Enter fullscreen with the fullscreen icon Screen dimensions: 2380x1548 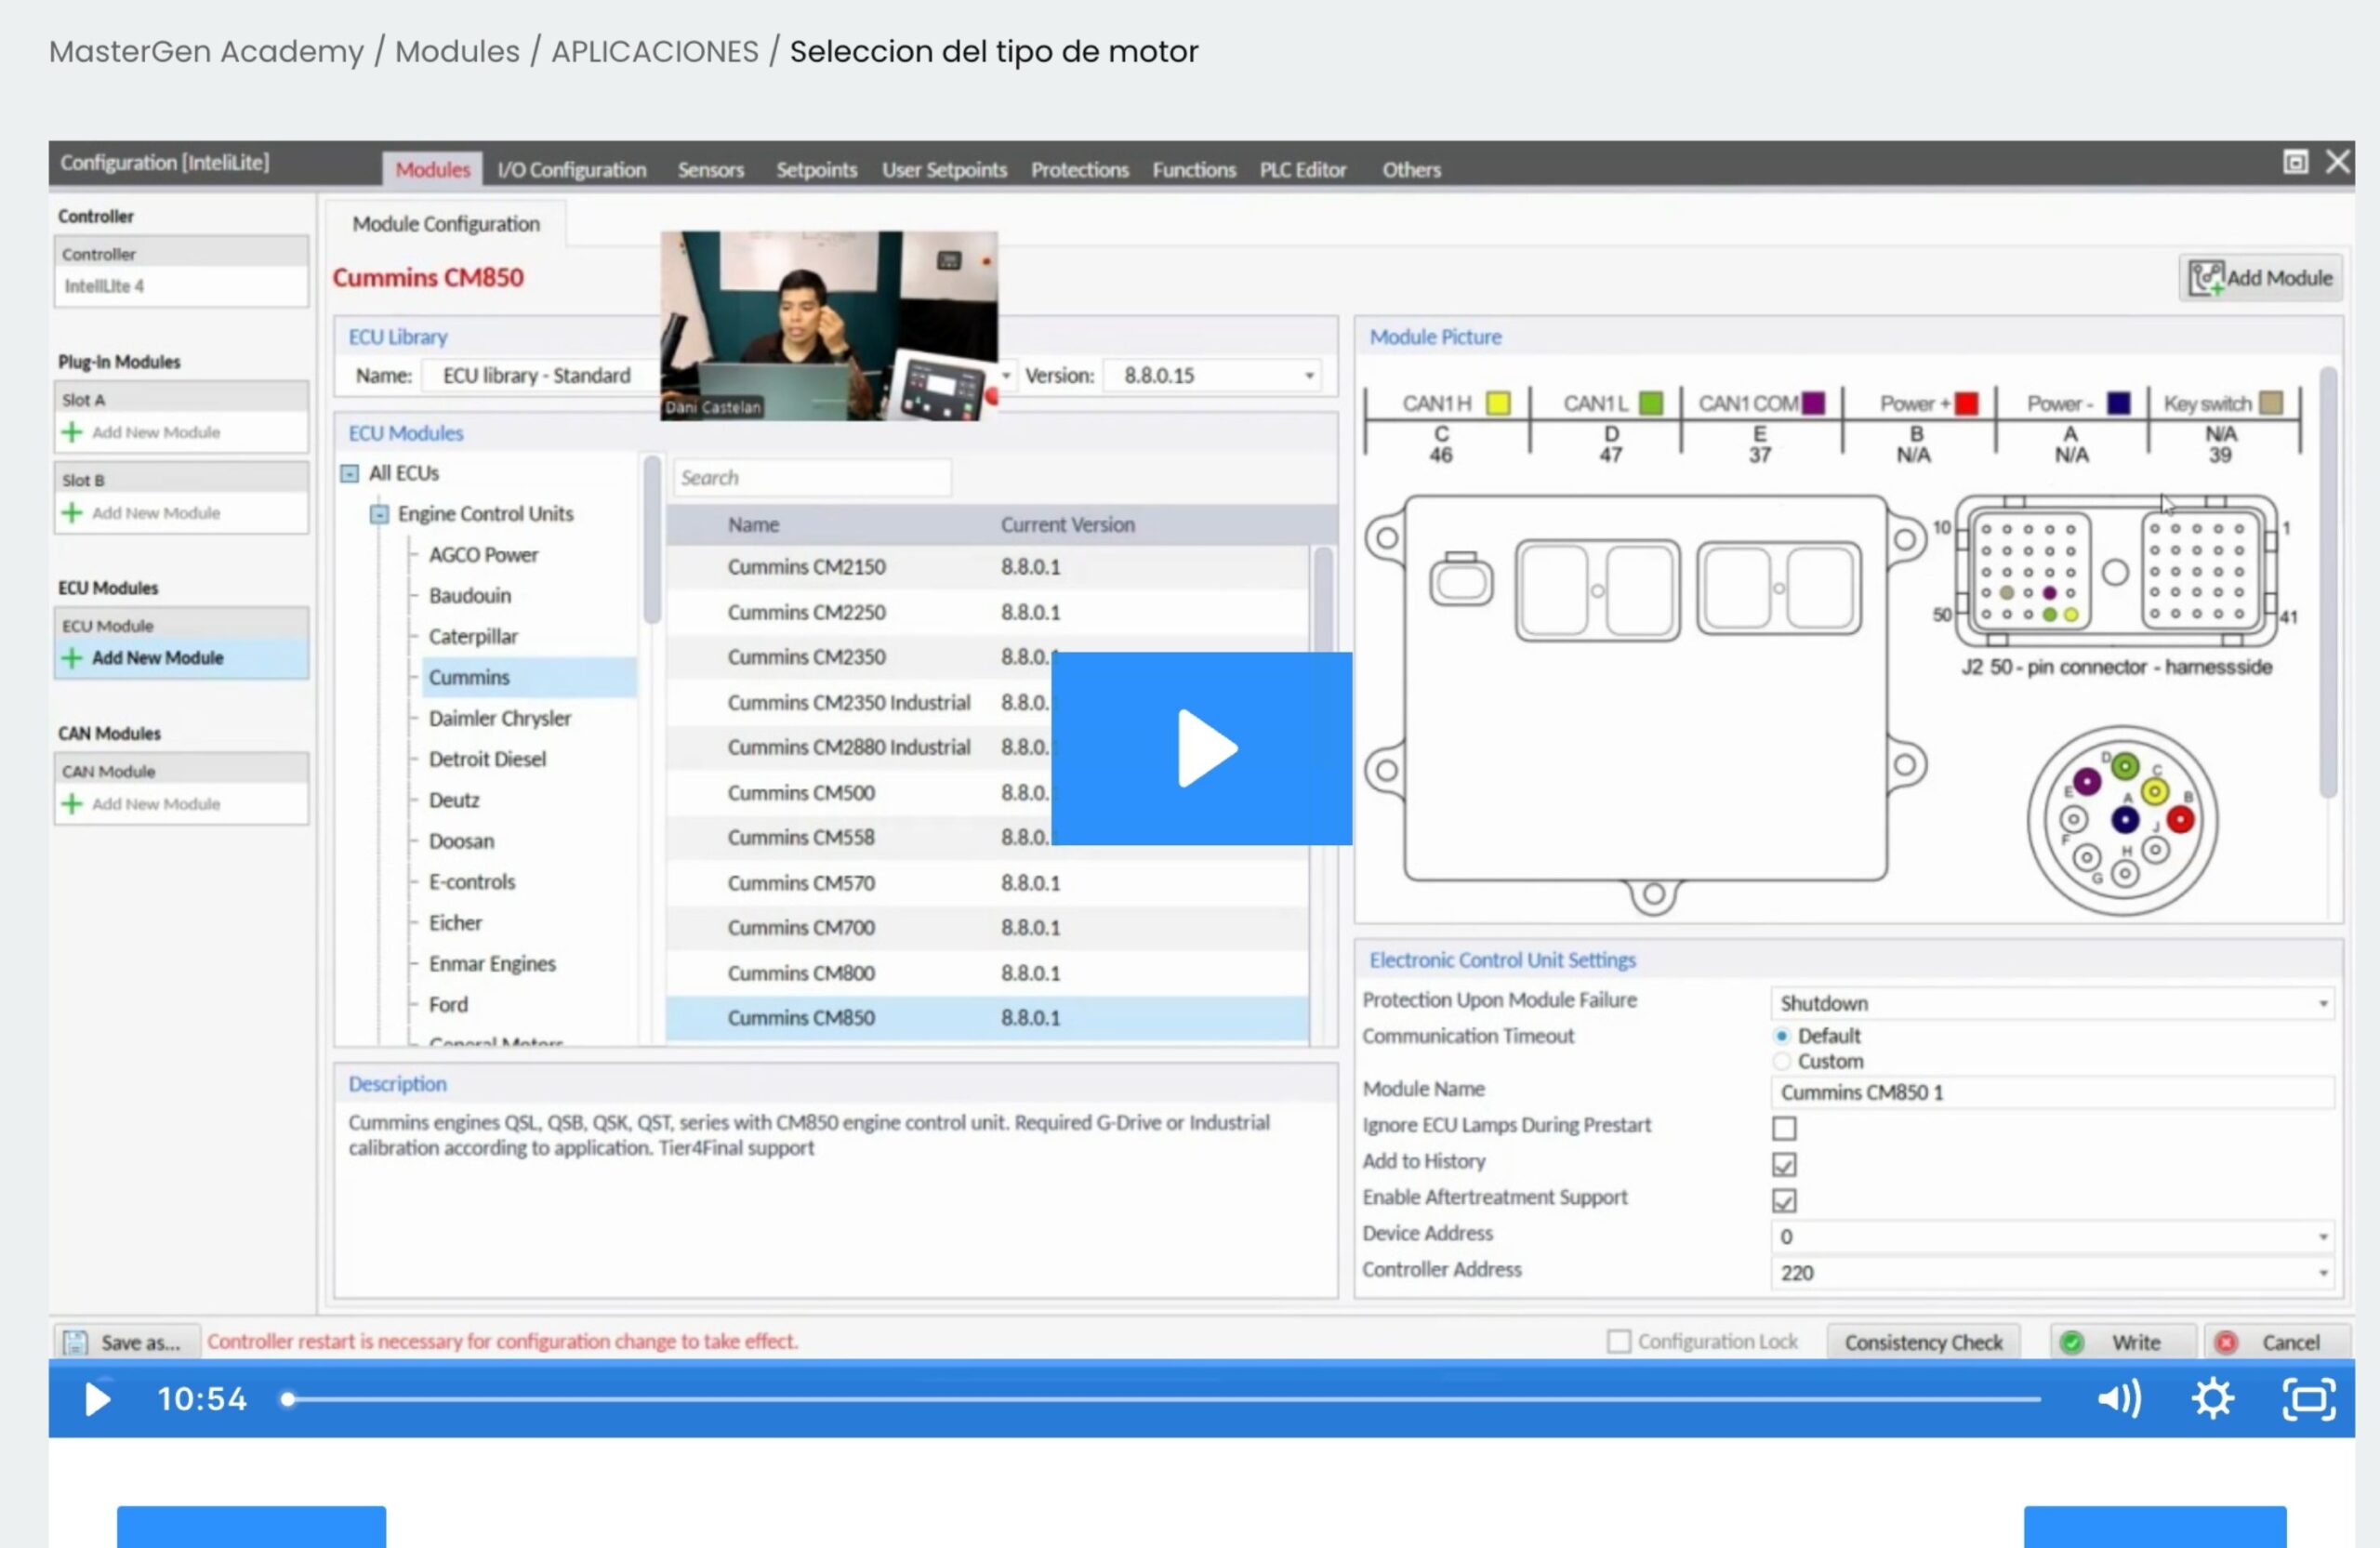(x=2309, y=1398)
